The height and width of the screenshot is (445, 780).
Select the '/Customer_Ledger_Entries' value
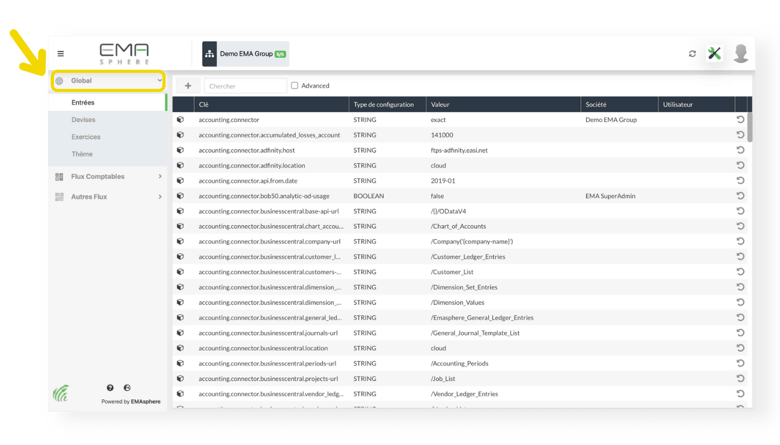pos(468,257)
